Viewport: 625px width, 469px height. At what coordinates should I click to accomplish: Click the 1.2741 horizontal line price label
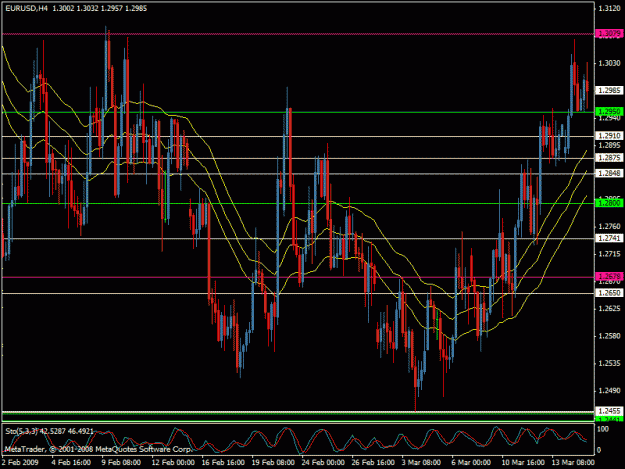[x=609, y=238]
